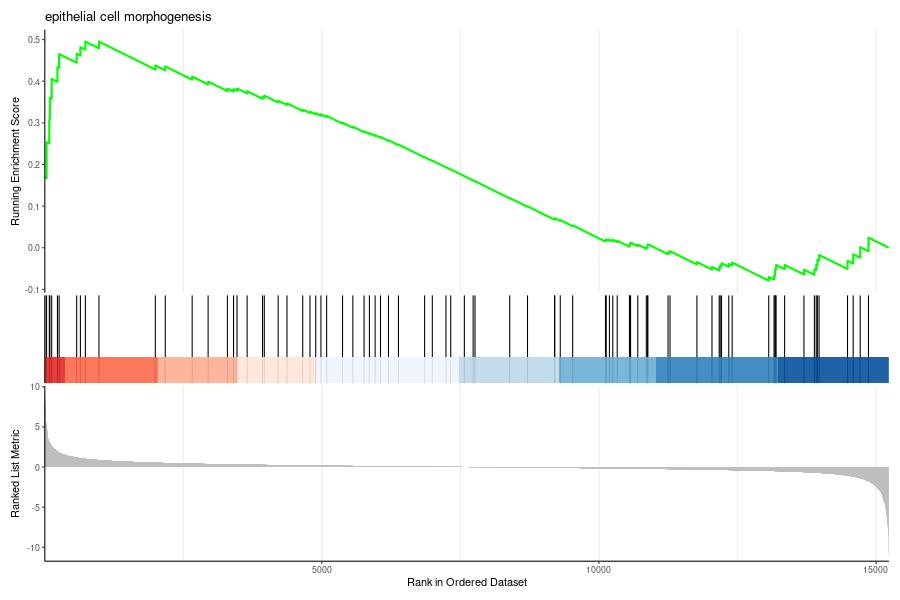Image resolution: width=900 pixels, height=600 pixels.
Task: Click the plot title 'epithelial cell morphogenesis'
Action: 128,17
